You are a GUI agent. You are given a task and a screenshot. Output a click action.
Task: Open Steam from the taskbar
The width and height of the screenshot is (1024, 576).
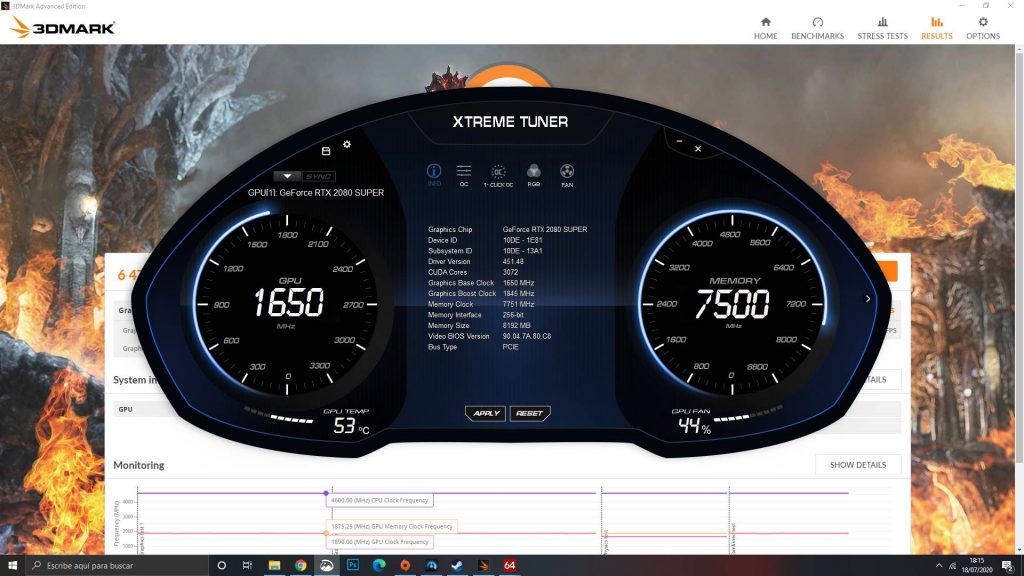457,566
